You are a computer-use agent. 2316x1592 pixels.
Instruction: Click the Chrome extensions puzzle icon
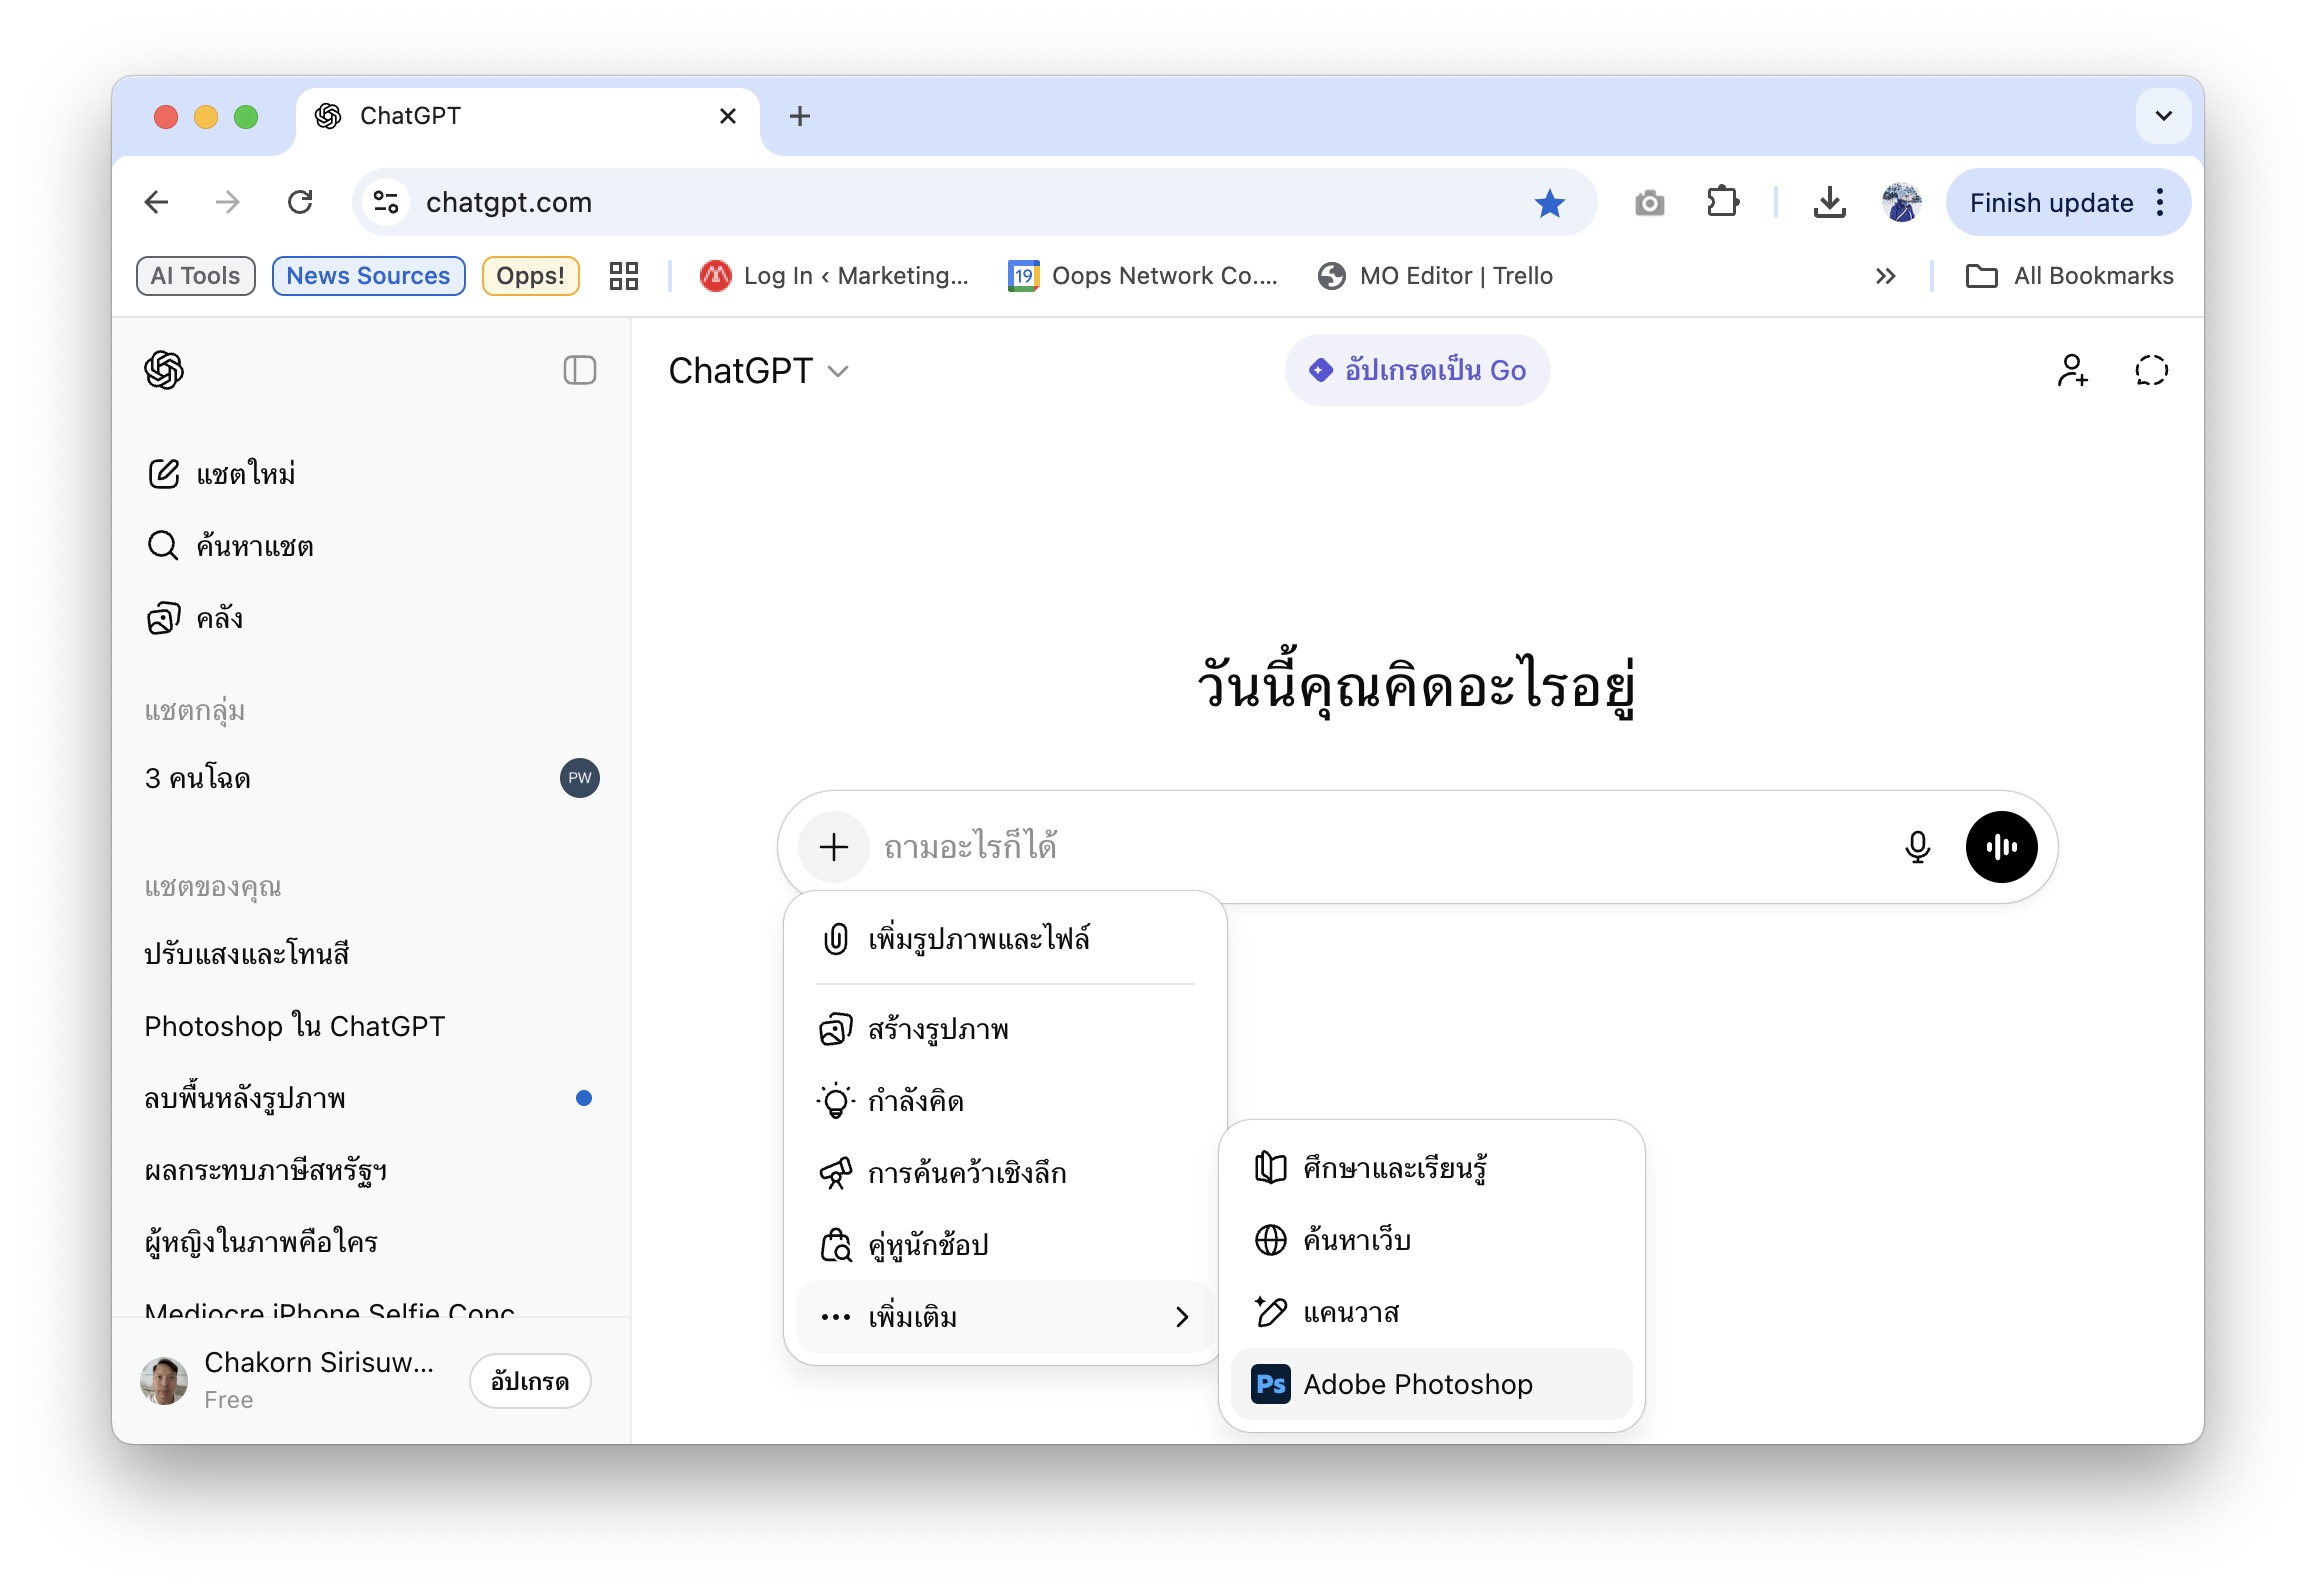(x=1722, y=203)
